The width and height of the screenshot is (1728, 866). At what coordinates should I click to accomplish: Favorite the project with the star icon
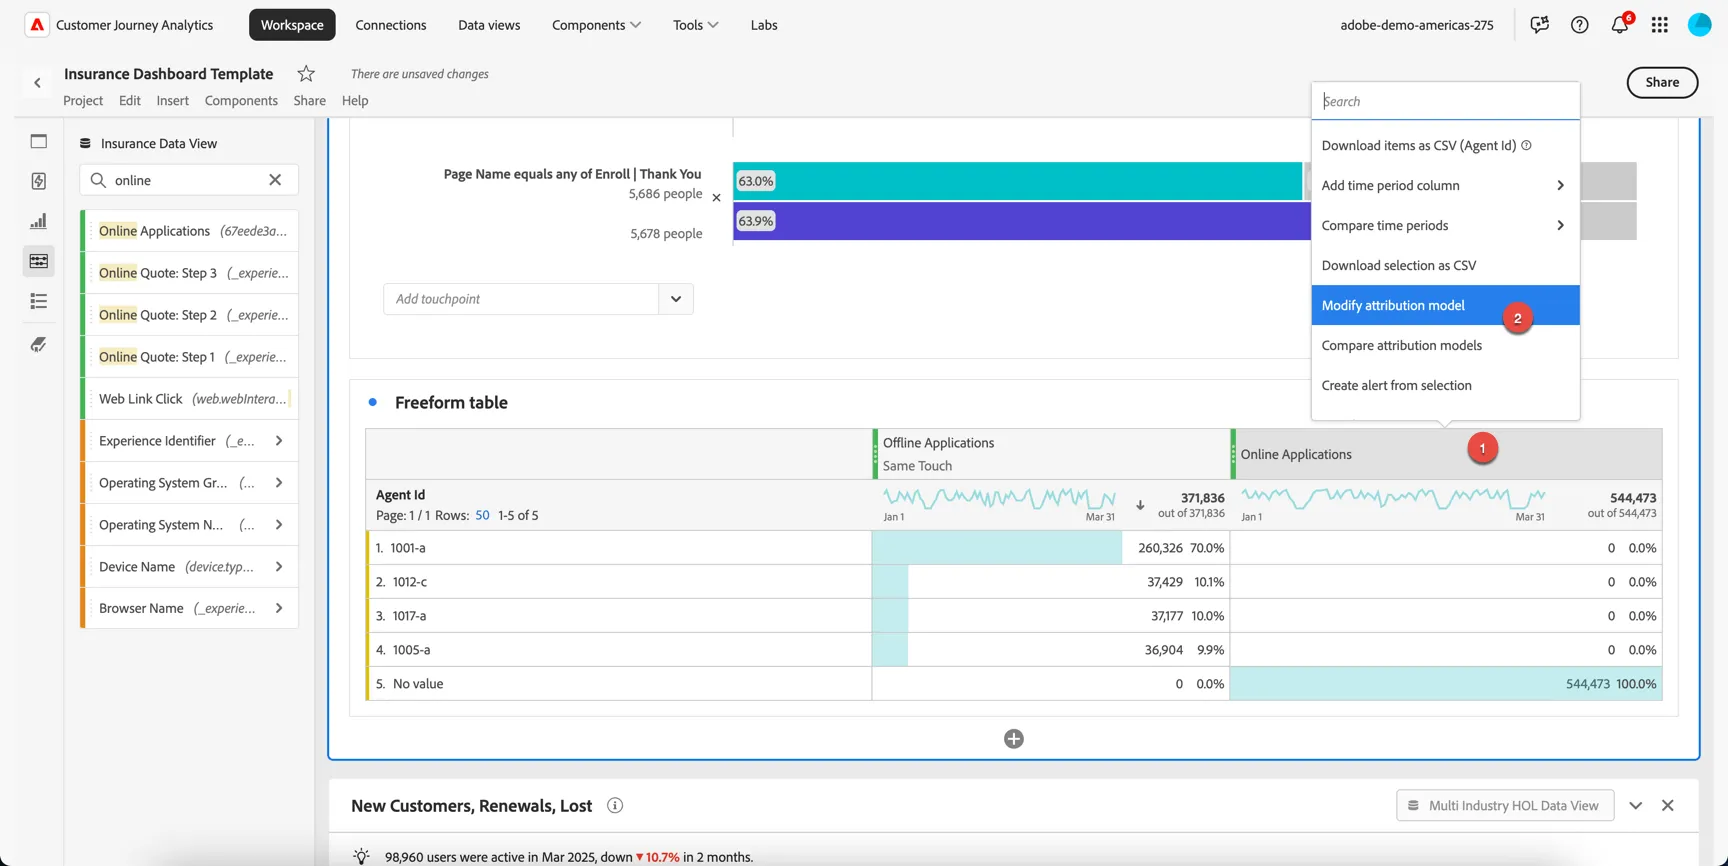point(306,74)
